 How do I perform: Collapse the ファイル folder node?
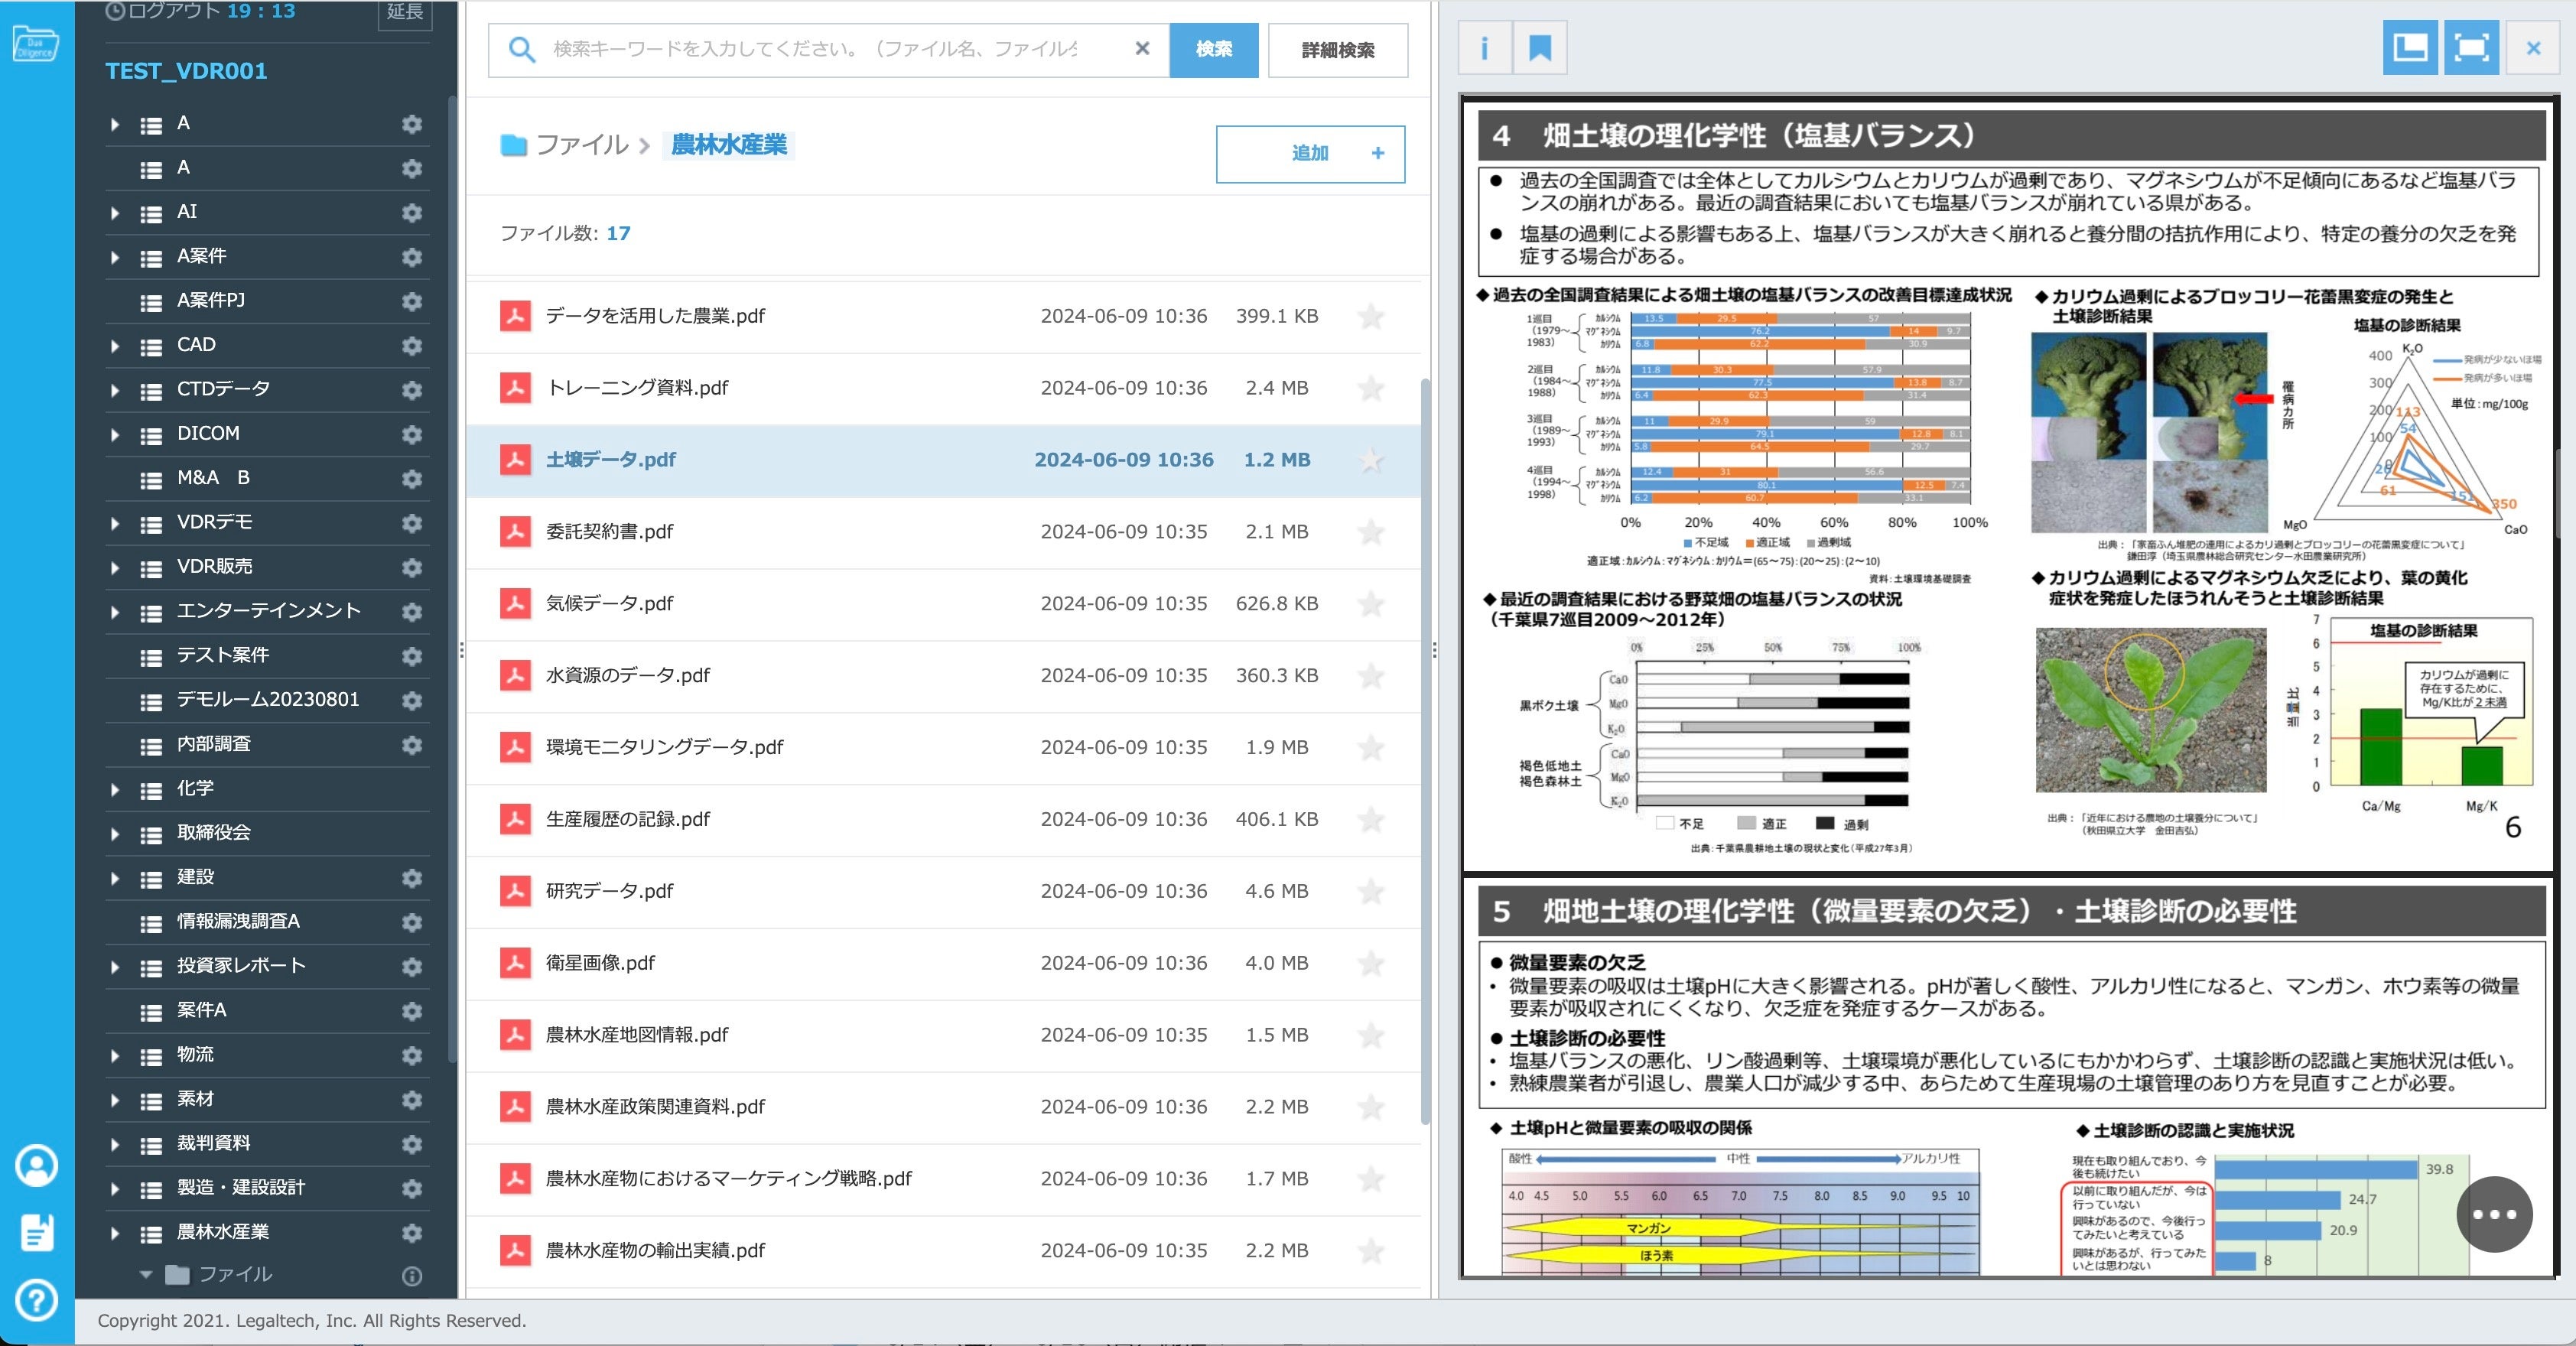[146, 1274]
